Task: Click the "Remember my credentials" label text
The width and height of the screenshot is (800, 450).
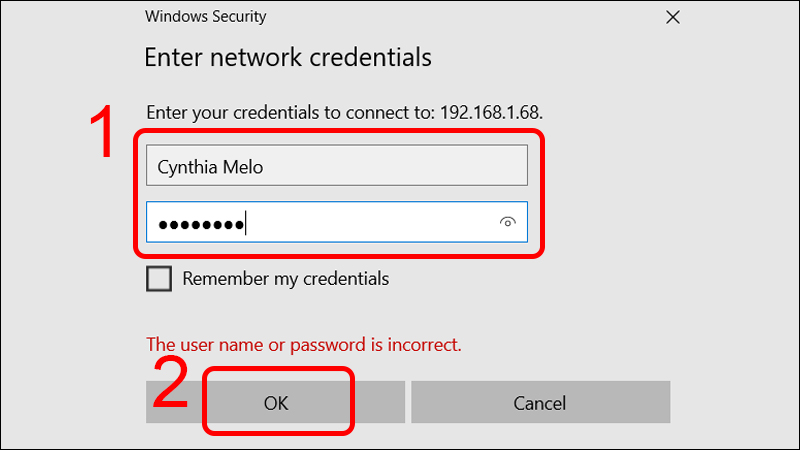Action: coord(285,279)
